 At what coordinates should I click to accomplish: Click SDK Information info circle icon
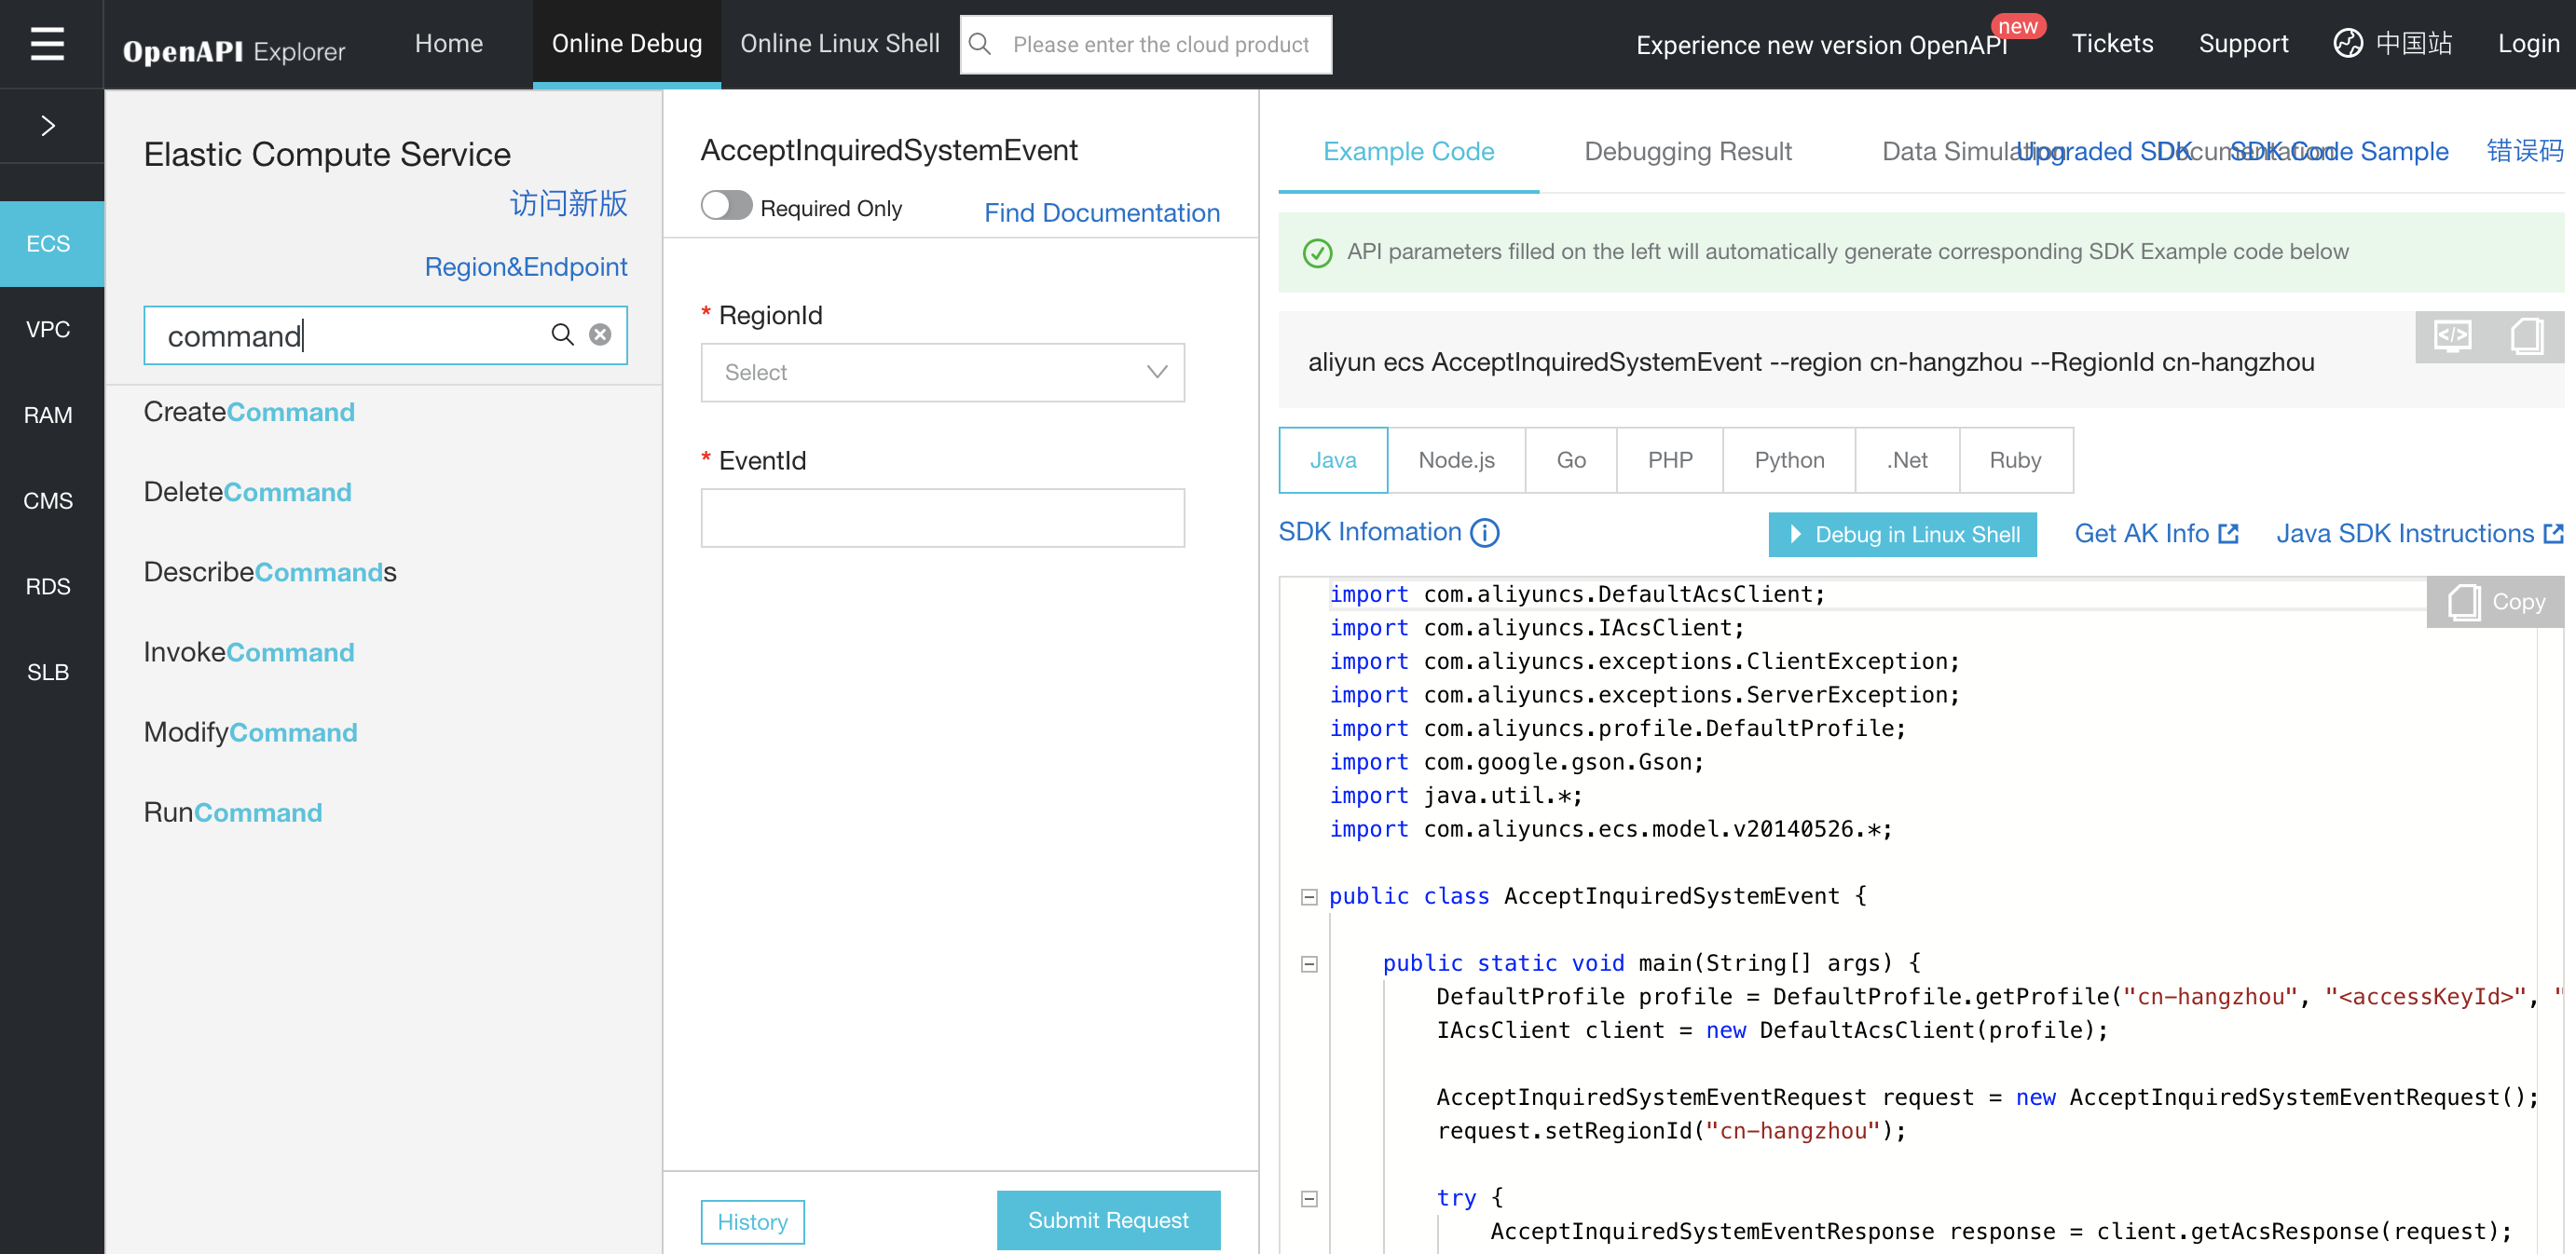coord(1485,533)
